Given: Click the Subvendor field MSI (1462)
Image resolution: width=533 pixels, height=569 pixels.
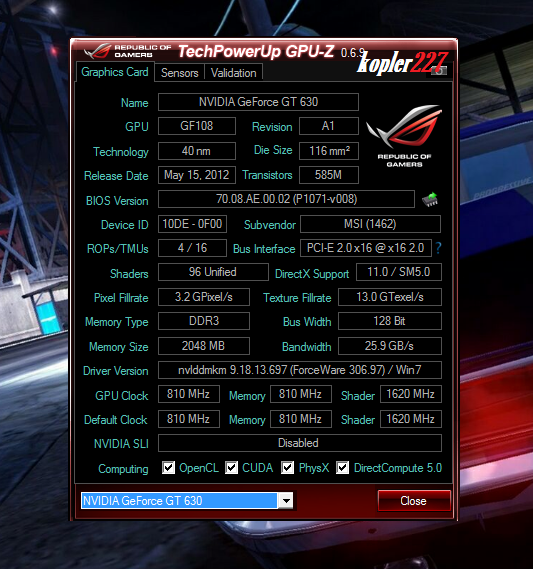Looking at the screenshot, I should (370, 224).
